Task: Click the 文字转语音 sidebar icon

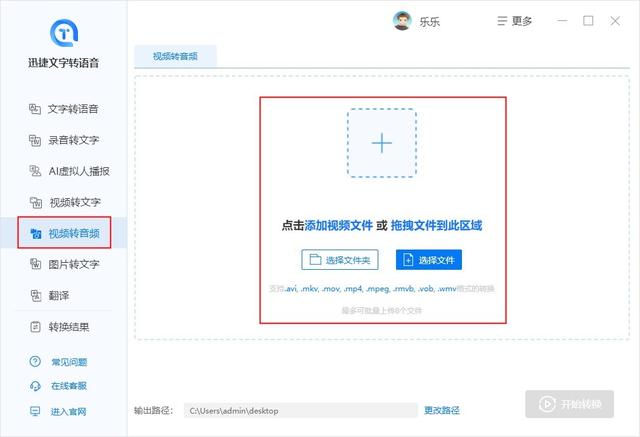Action: coord(35,109)
